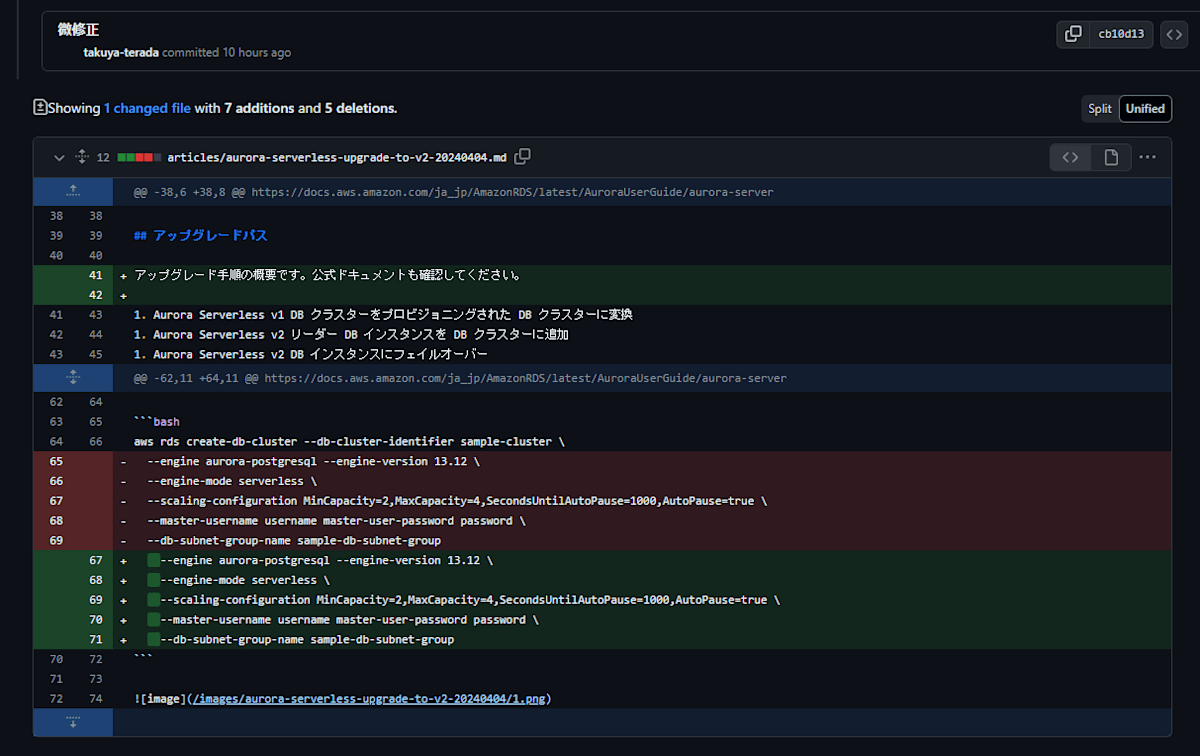Viewport: 1200px width, 756px height.
Task: Show rich diff document view
Action: pos(1111,158)
